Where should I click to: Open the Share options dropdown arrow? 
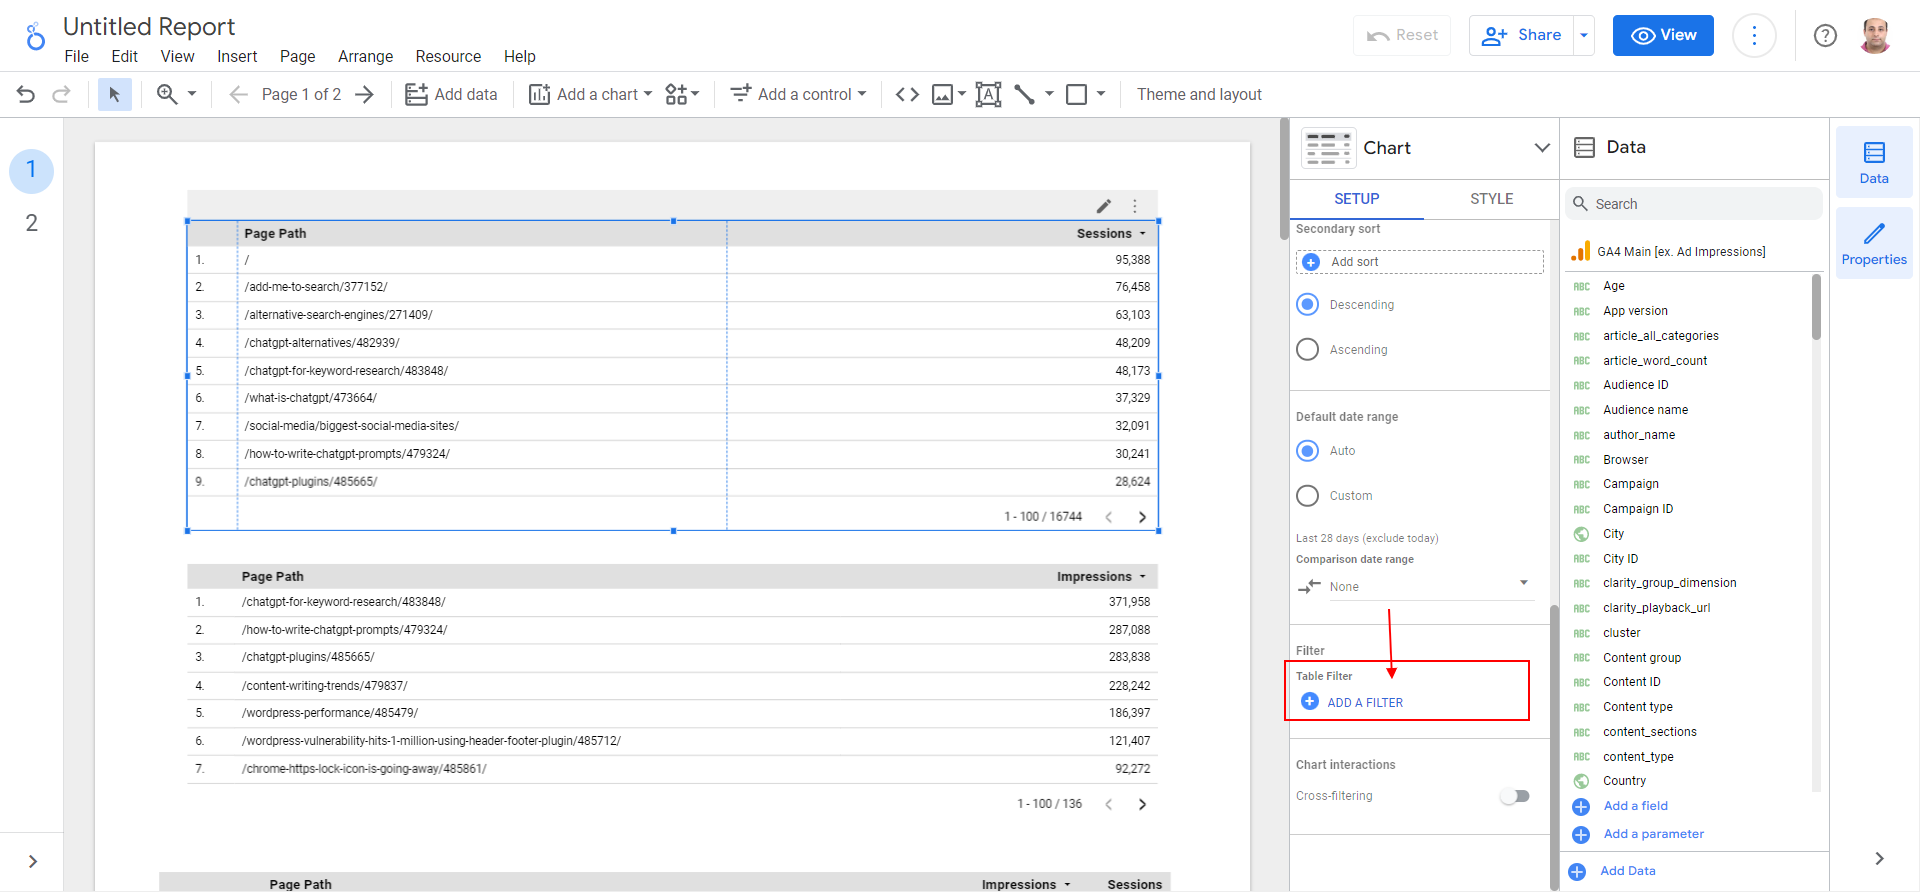1584,35
